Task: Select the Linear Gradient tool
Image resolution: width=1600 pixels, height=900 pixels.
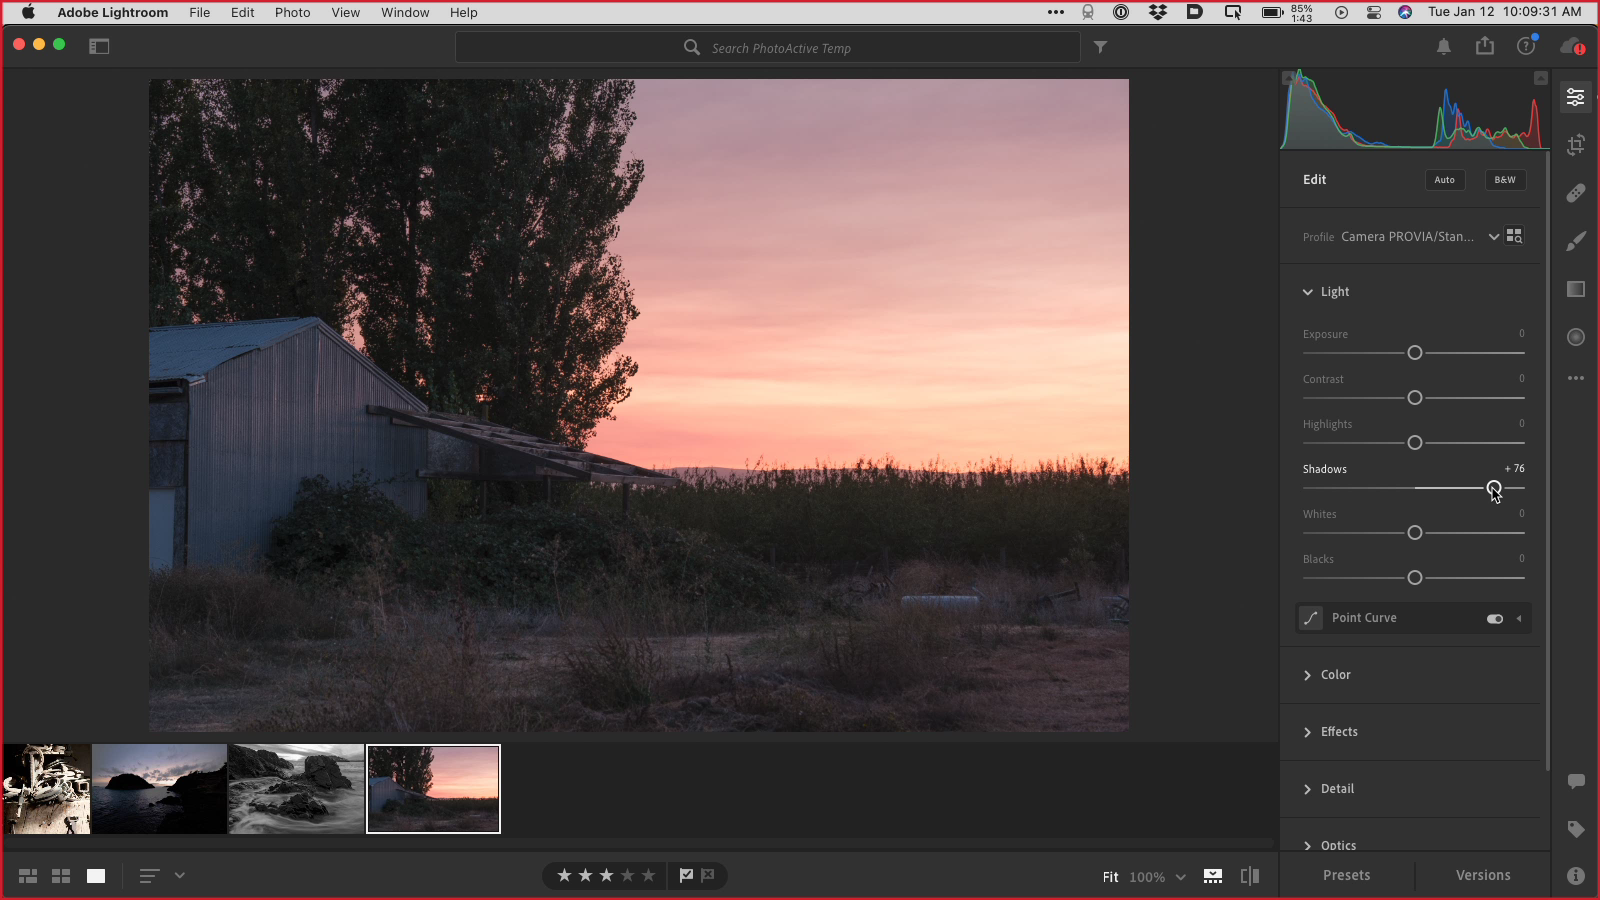Action: tap(1576, 289)
